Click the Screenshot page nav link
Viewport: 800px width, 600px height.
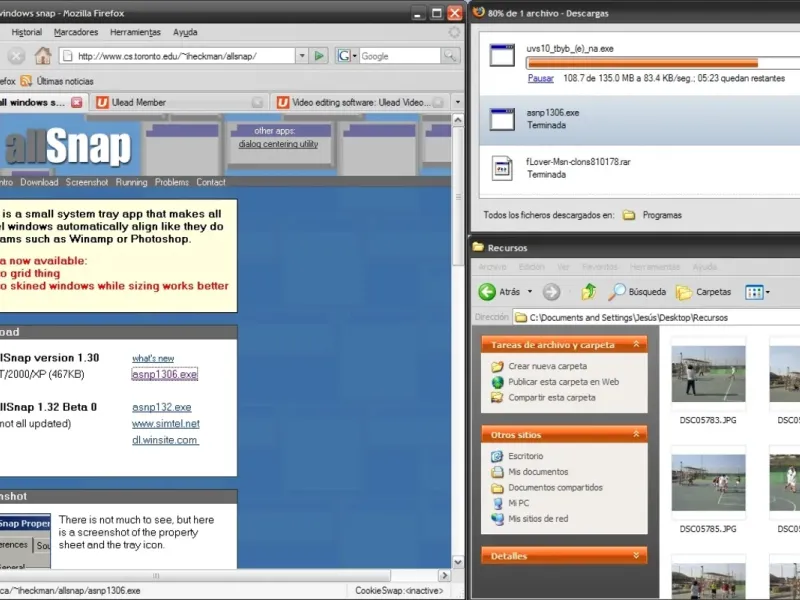pos(87,182)
